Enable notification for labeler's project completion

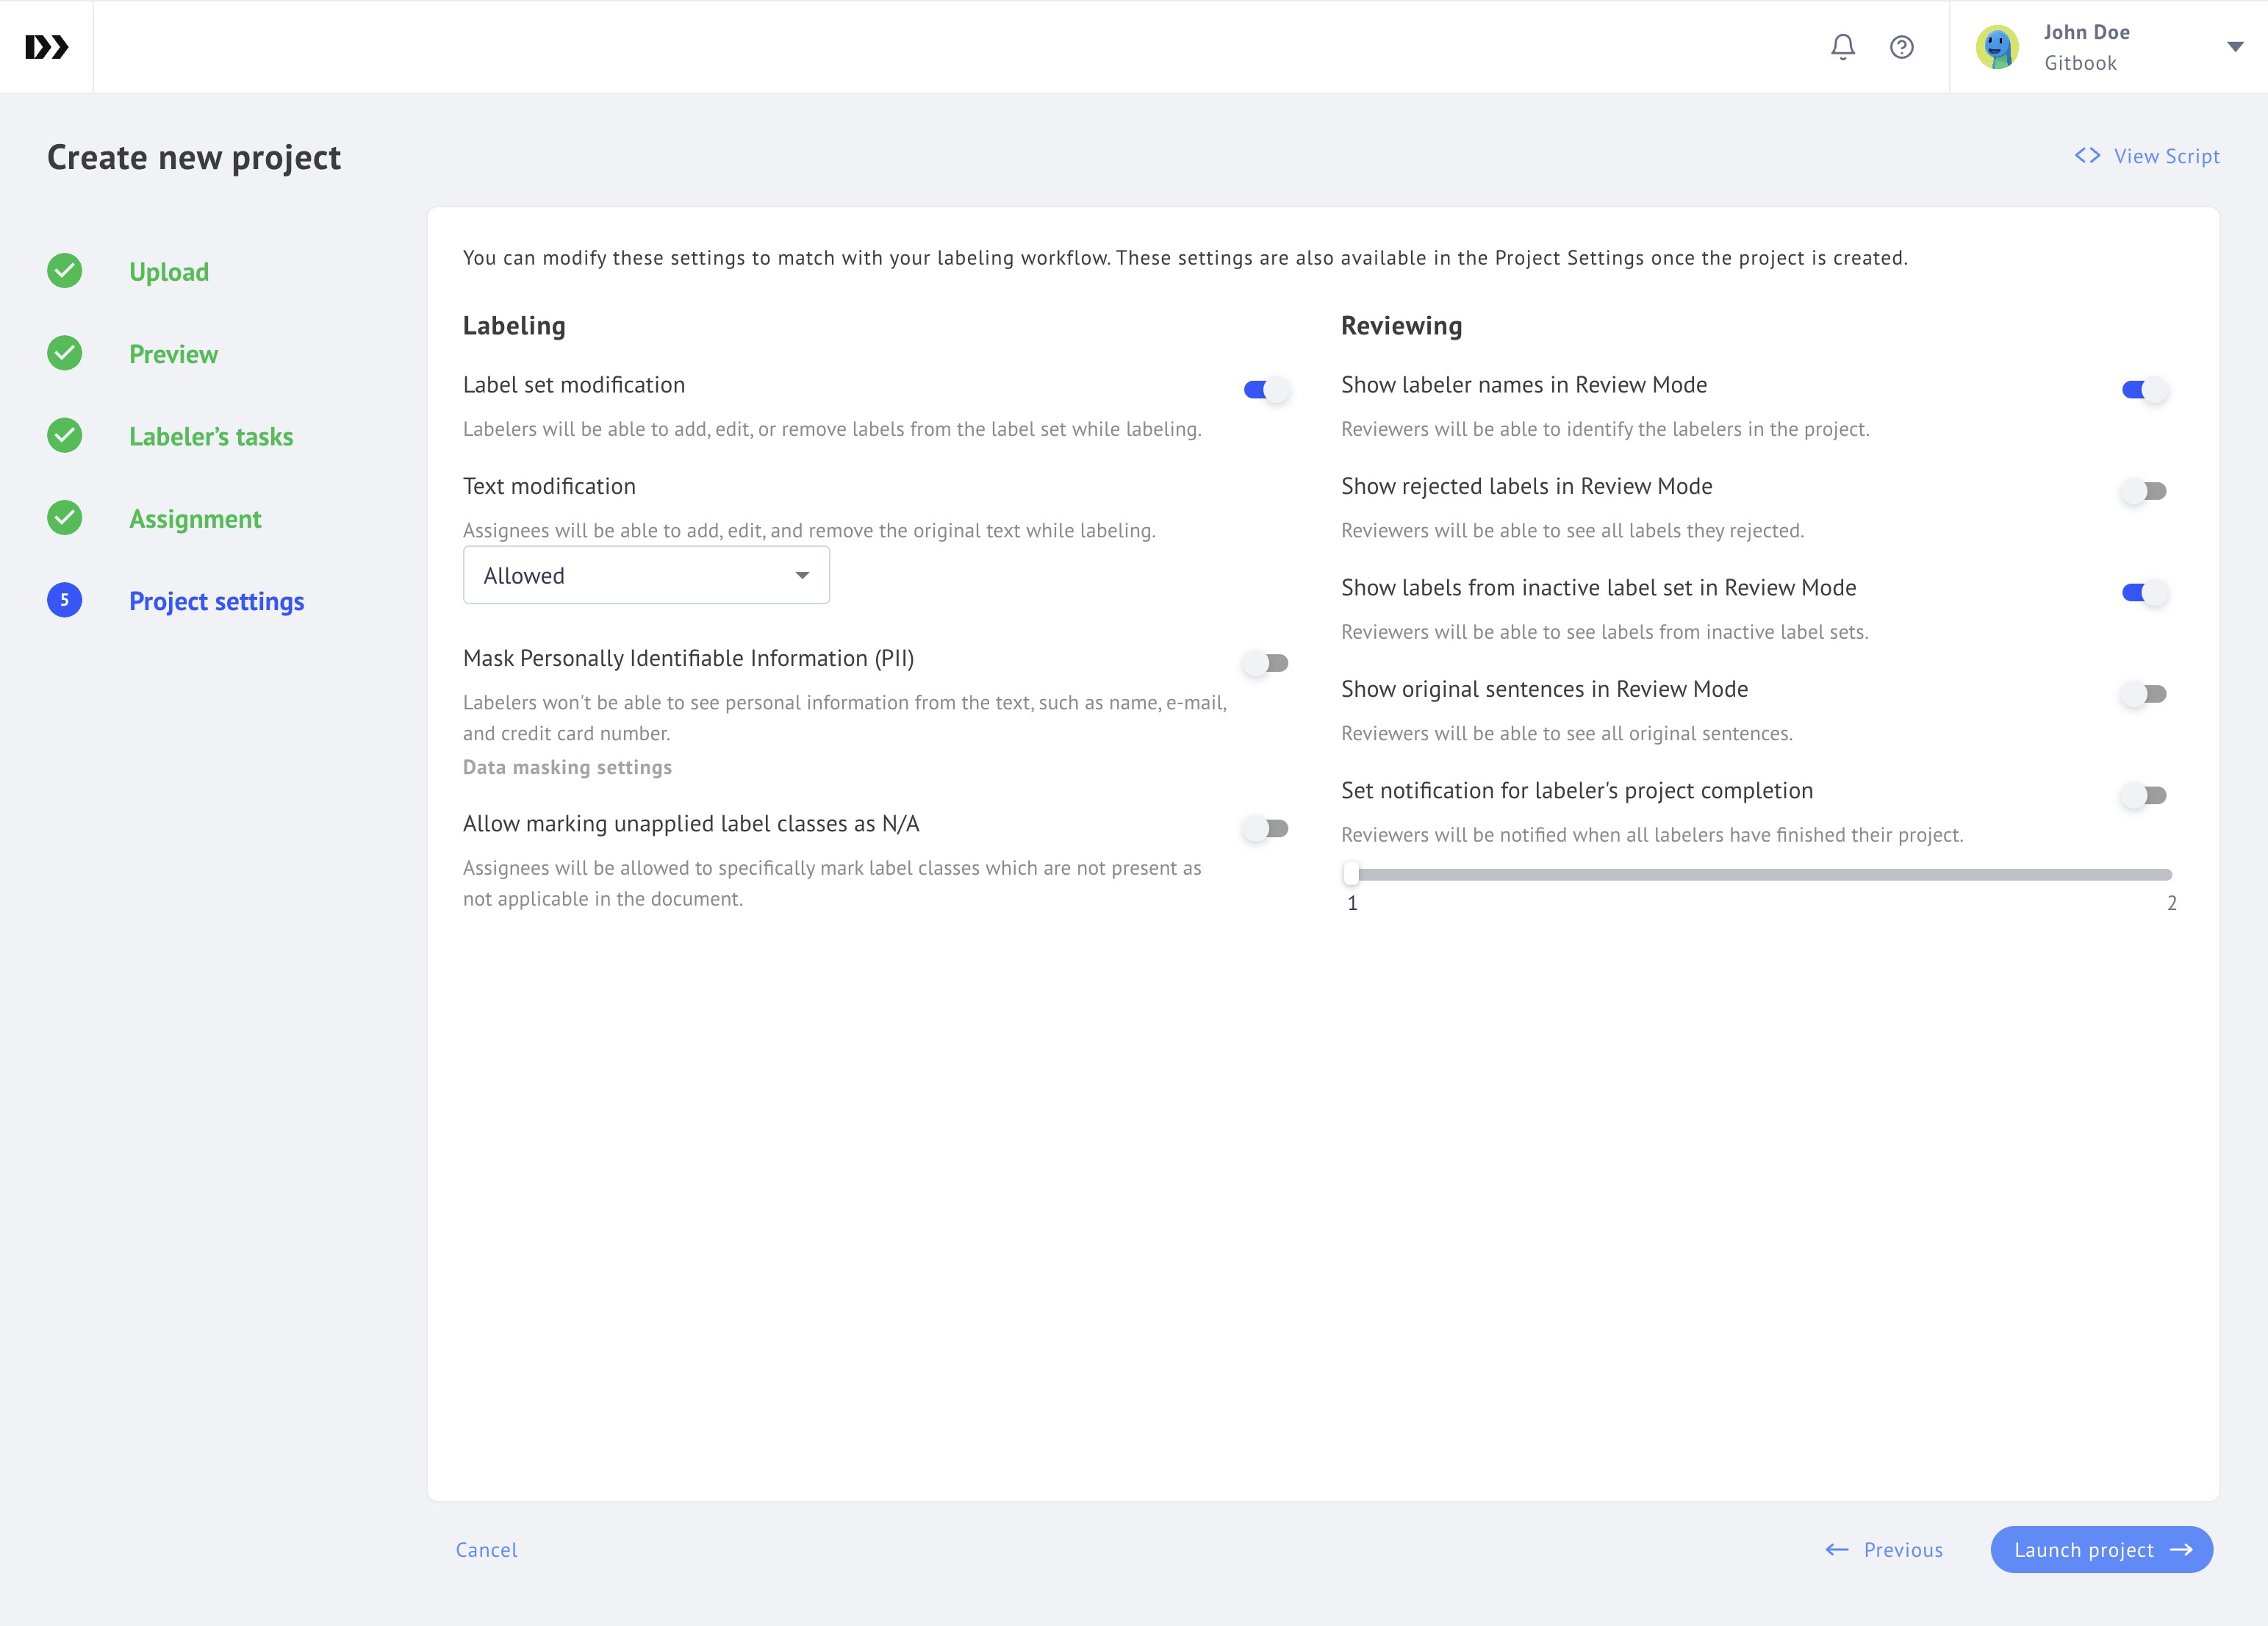2144,796
